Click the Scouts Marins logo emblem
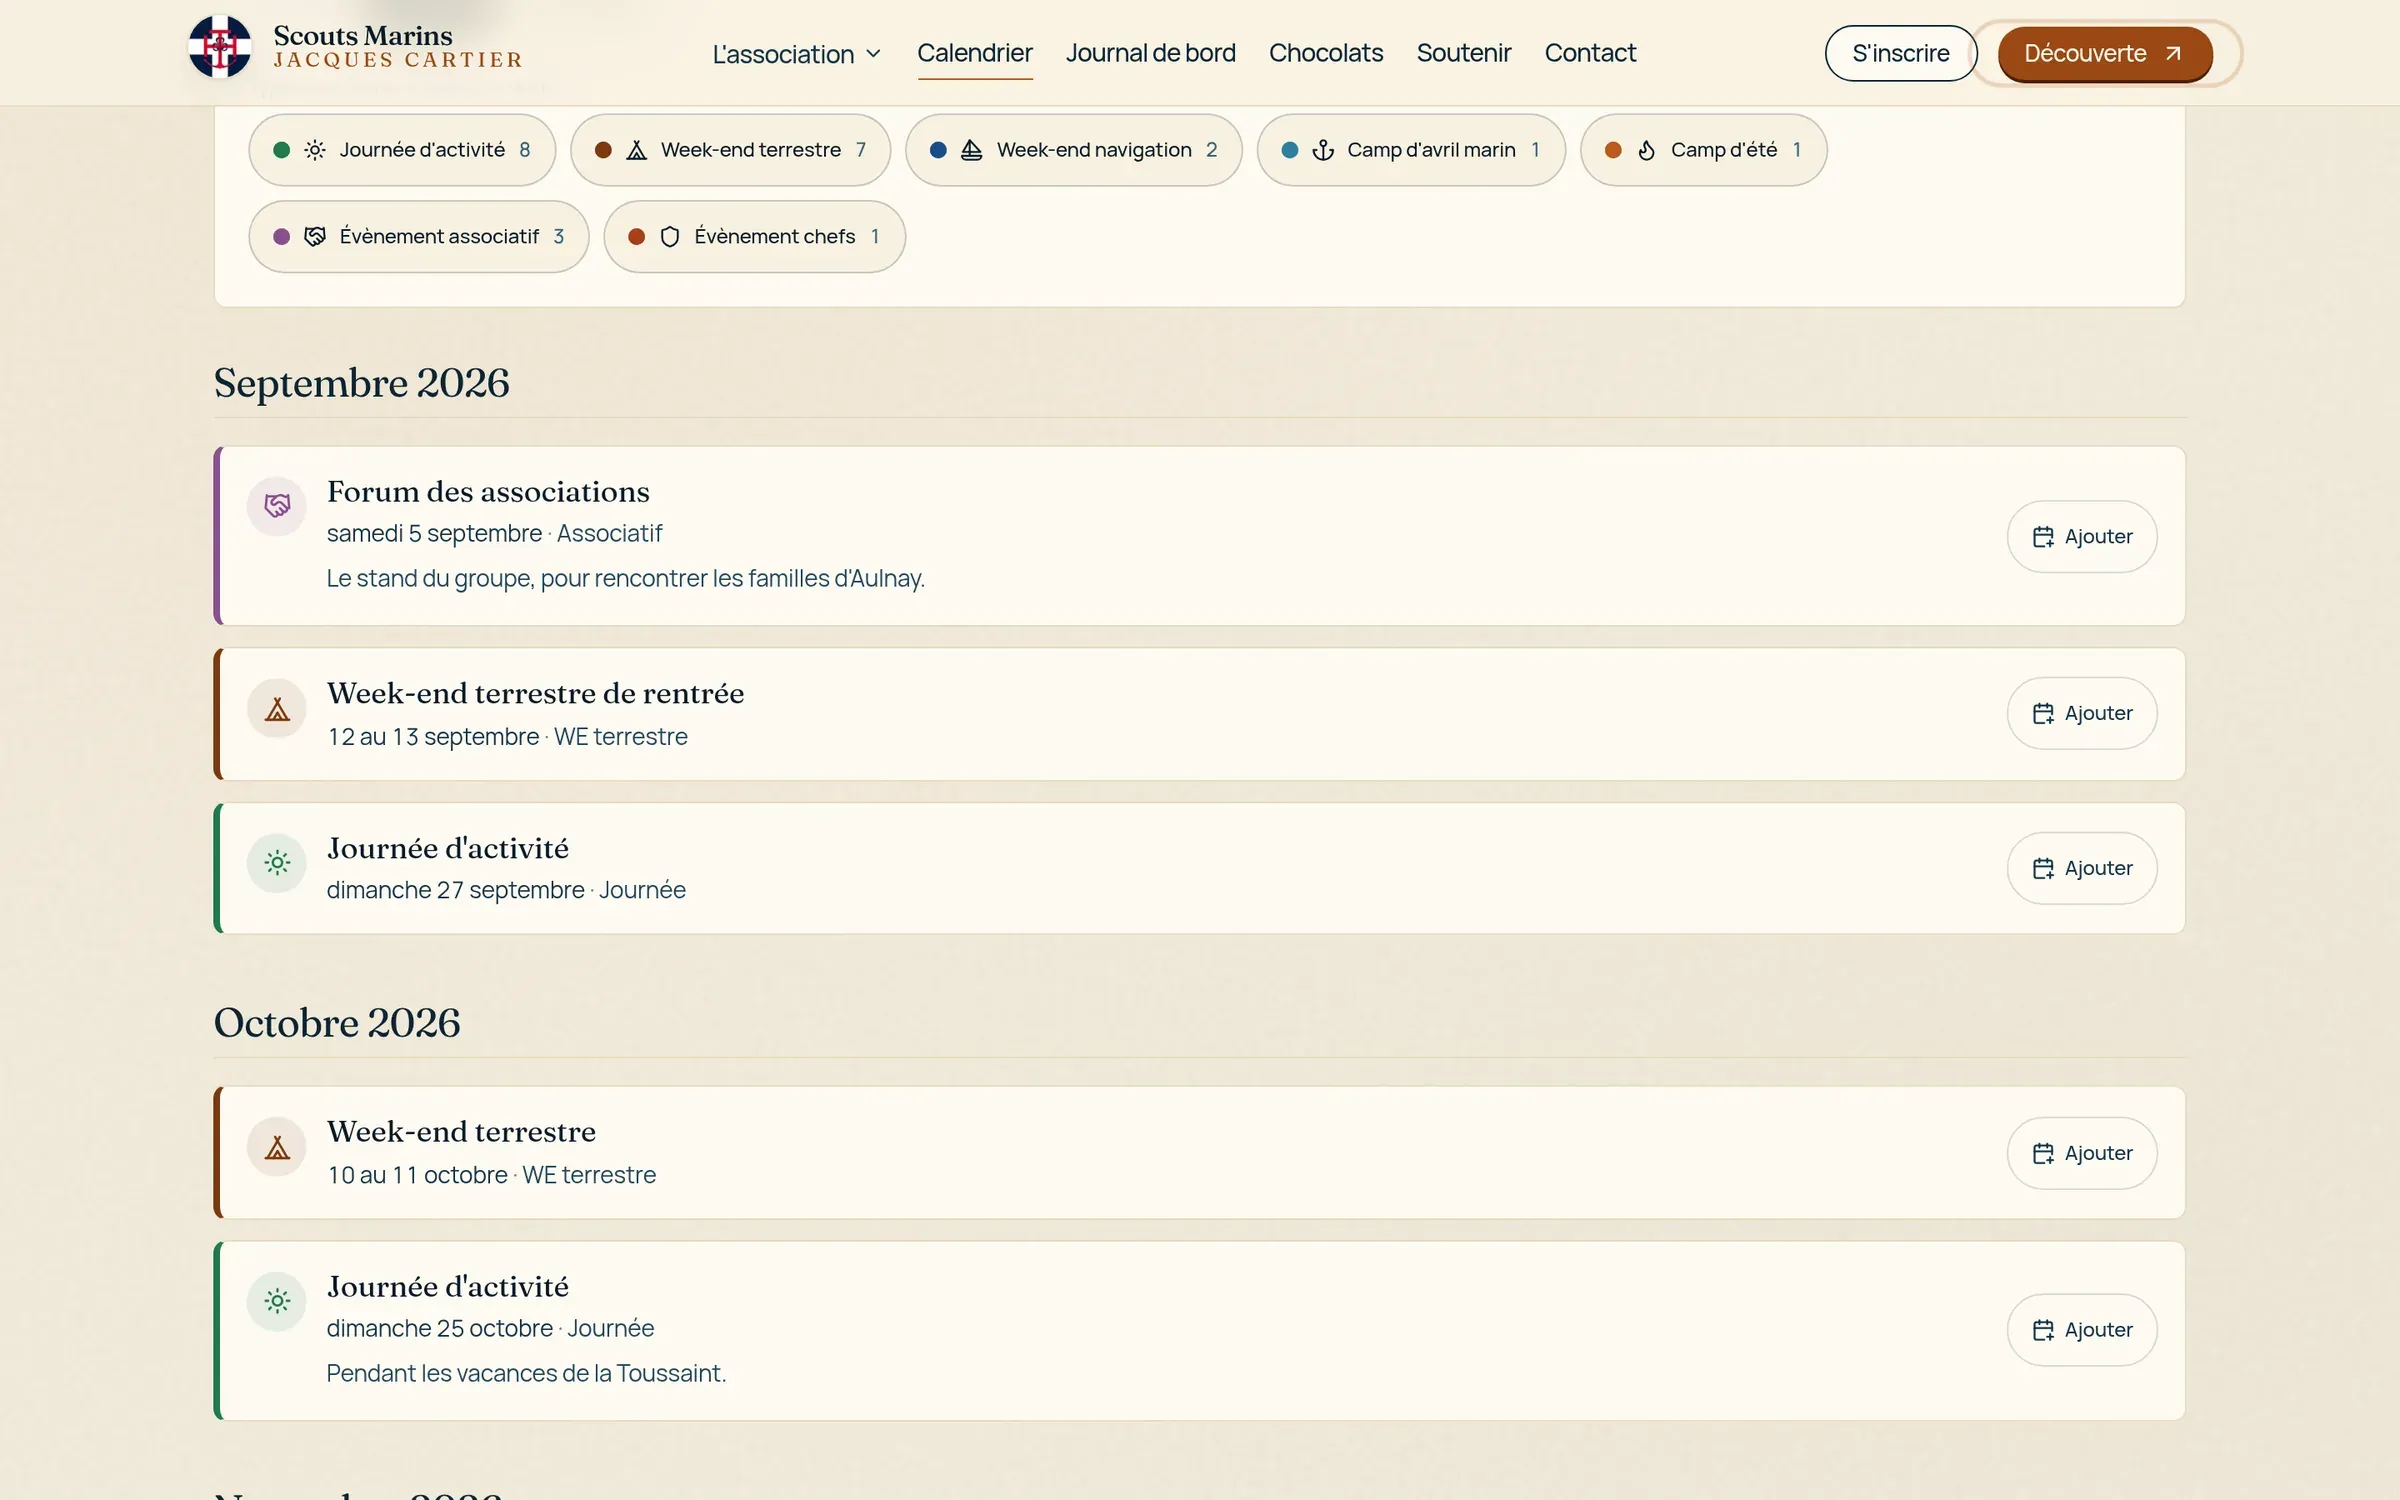The height and width of the screenshot is (1500, 2400). coord(220,46)
